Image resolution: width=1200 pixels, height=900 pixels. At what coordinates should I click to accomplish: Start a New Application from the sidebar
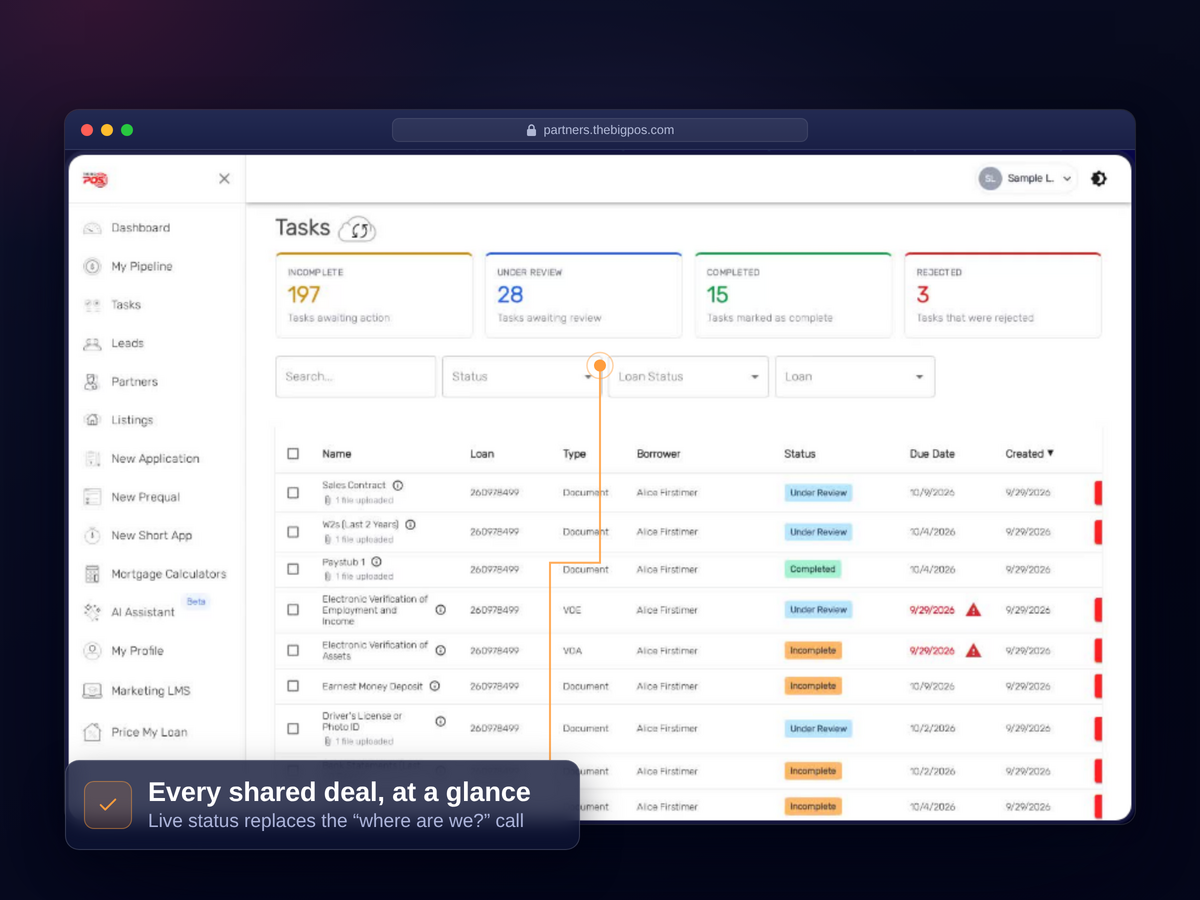pyautogui.click(x=155, y=459)
